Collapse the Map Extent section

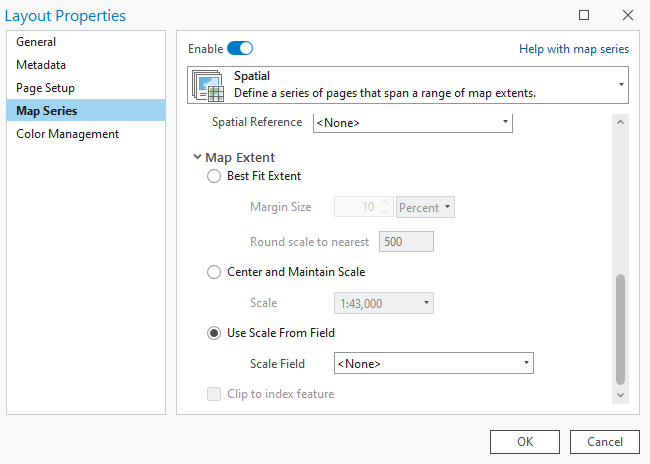coord(197,158)
